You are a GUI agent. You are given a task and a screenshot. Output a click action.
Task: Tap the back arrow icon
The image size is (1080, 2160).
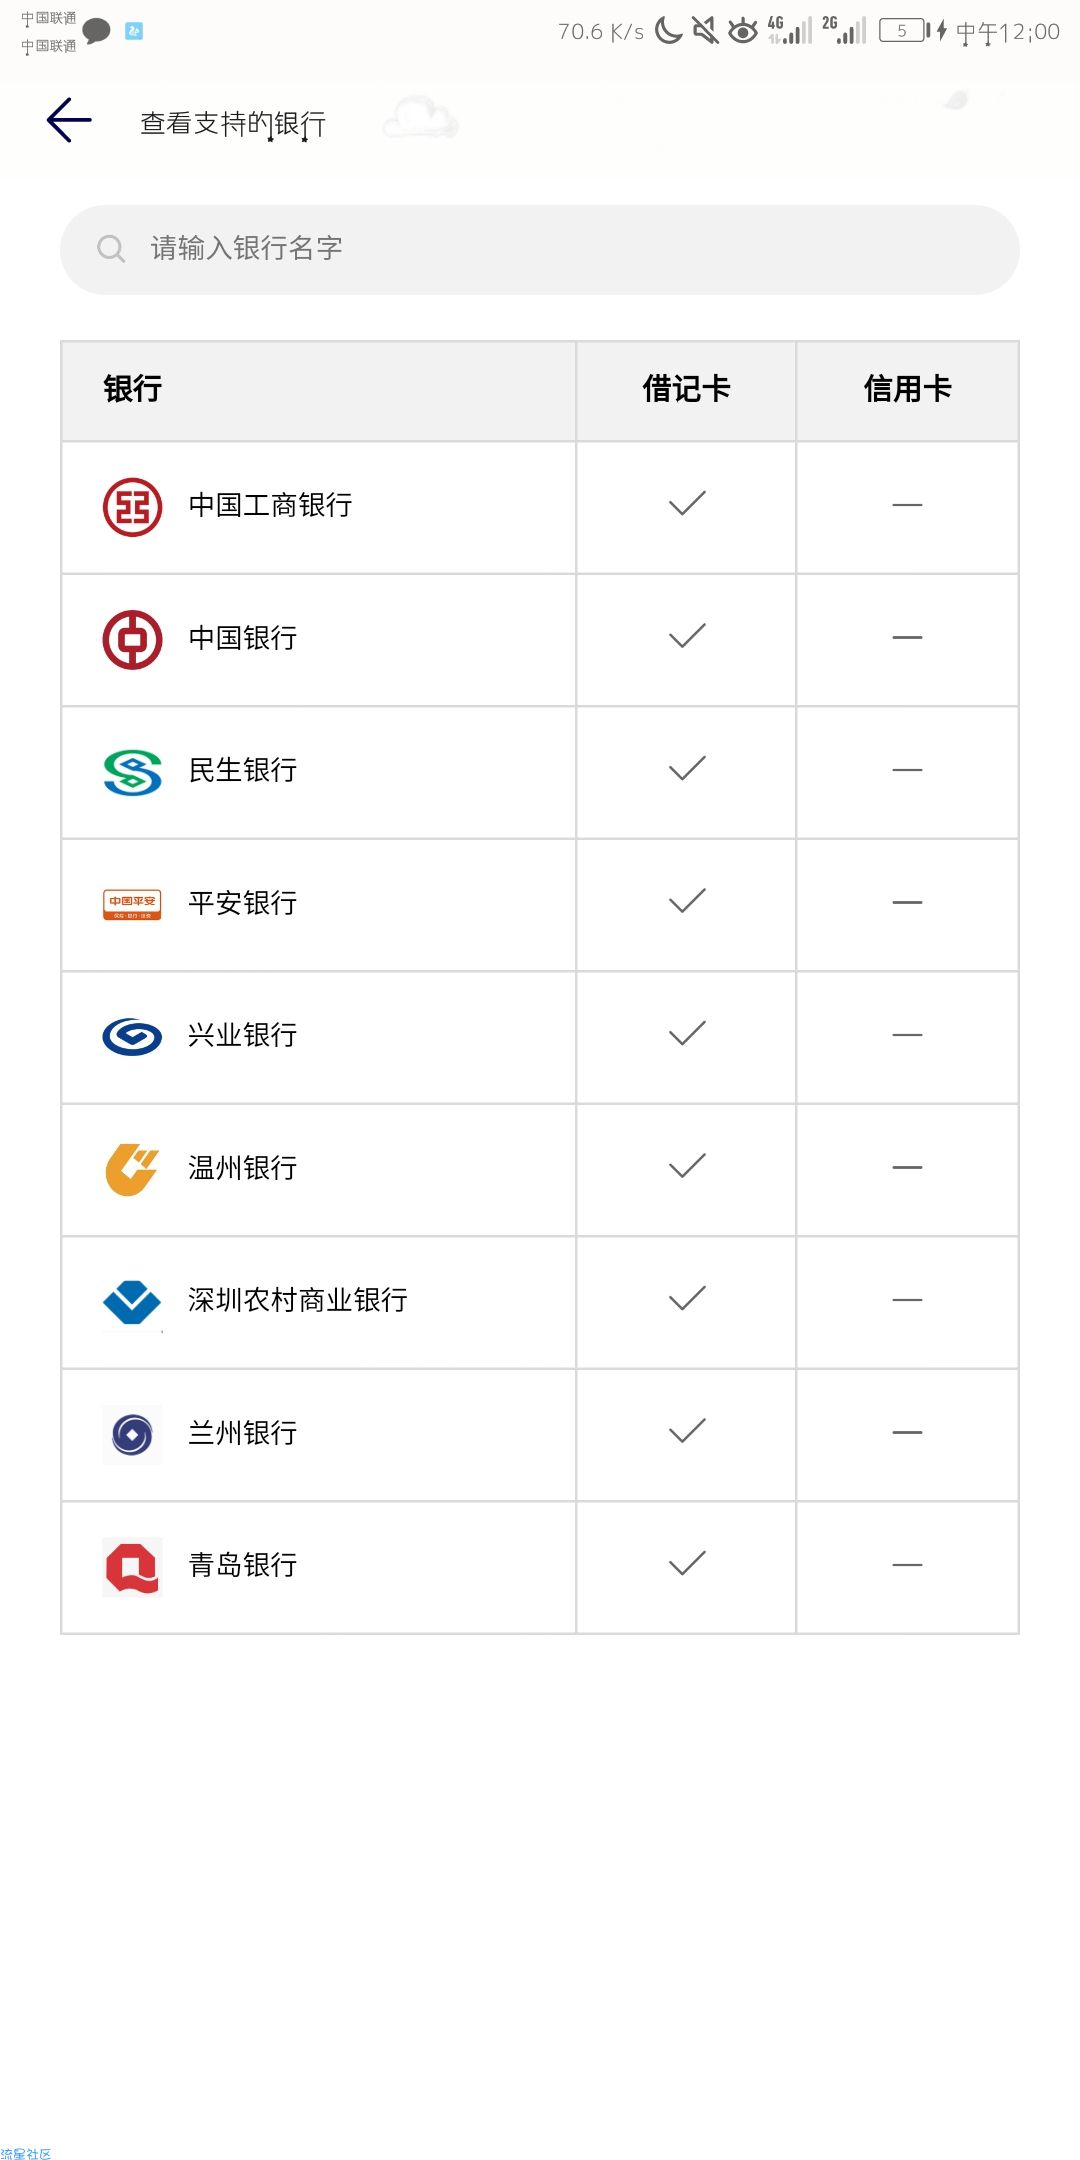click(x=69, y=120)
